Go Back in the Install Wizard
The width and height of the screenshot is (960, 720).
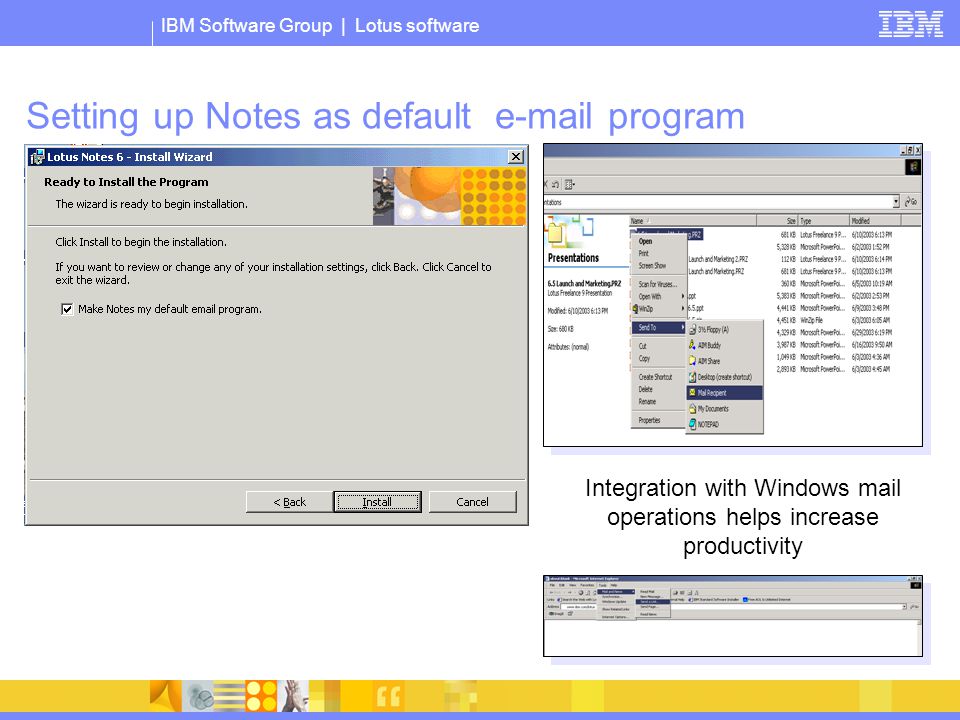pos(289,502)
